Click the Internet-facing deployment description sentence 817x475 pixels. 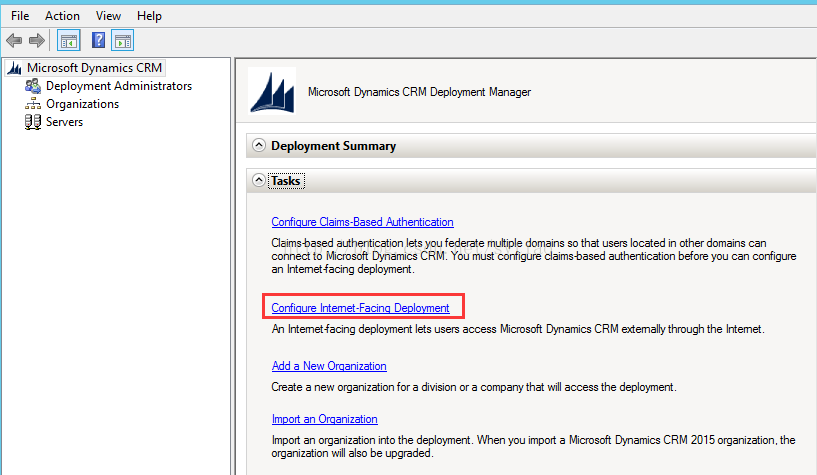[518, 329]
